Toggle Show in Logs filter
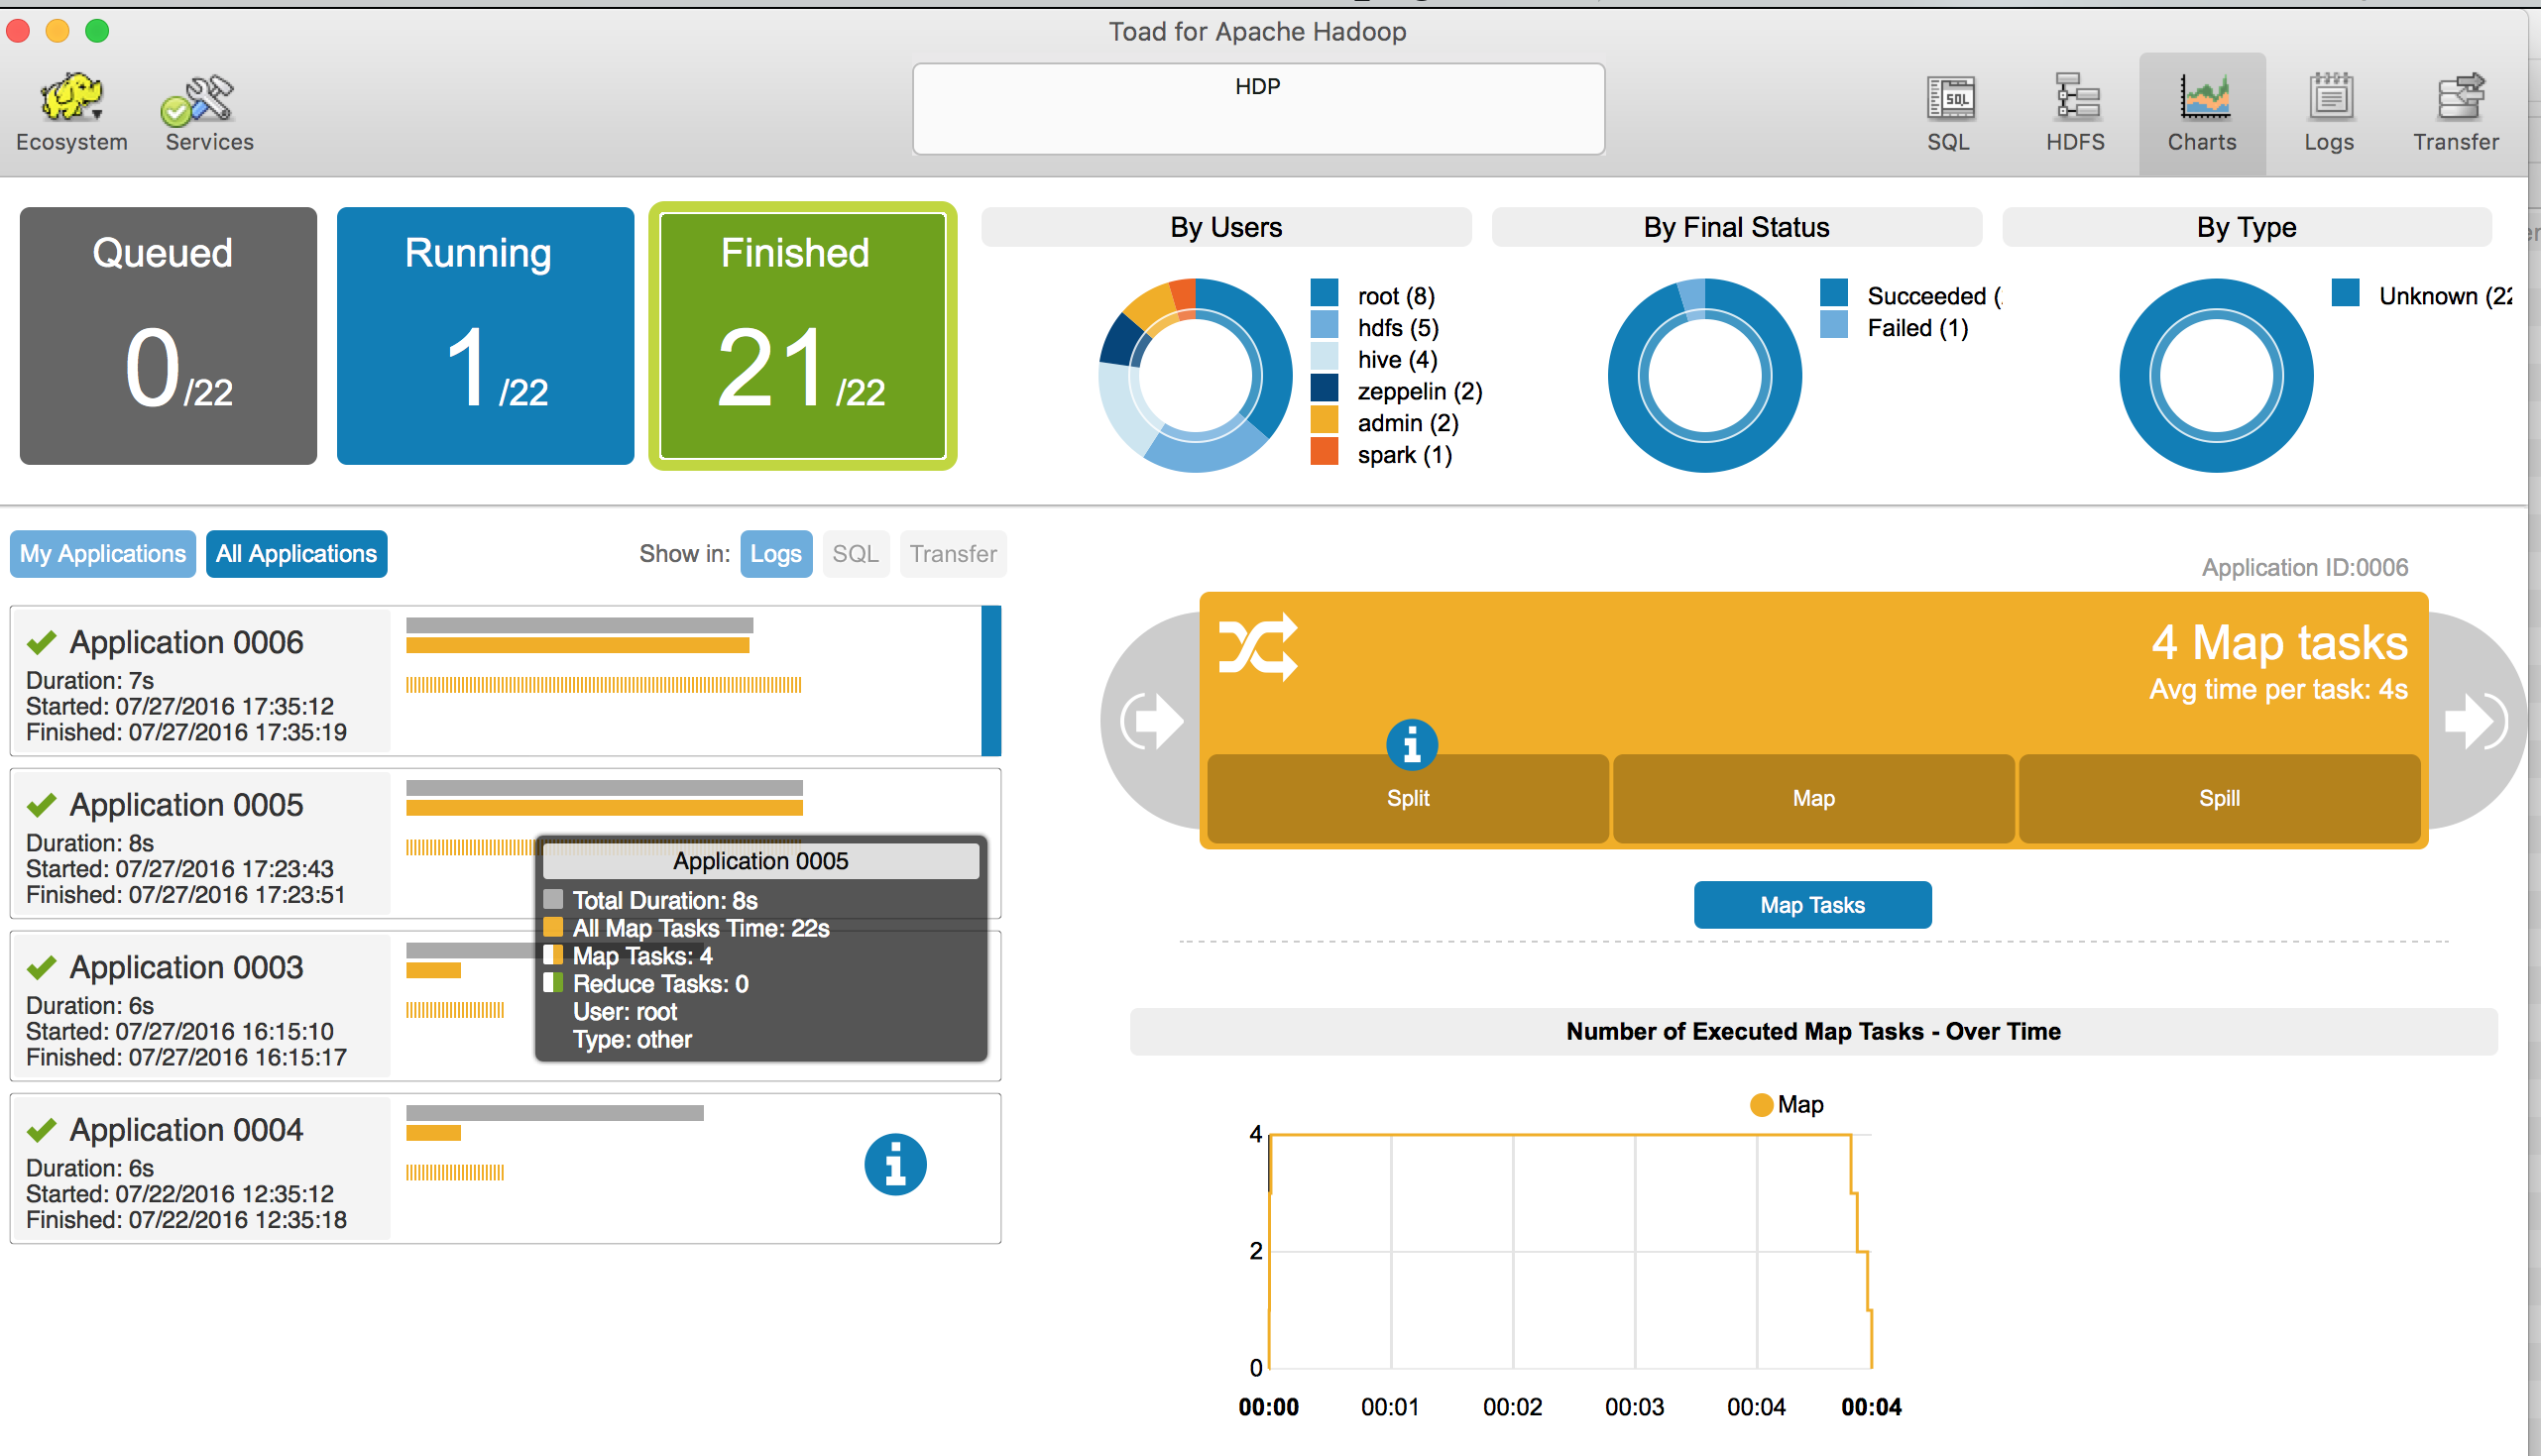Image resolution: width=2541 pixels, height=1456 pixels. click(x=776, y=553)
